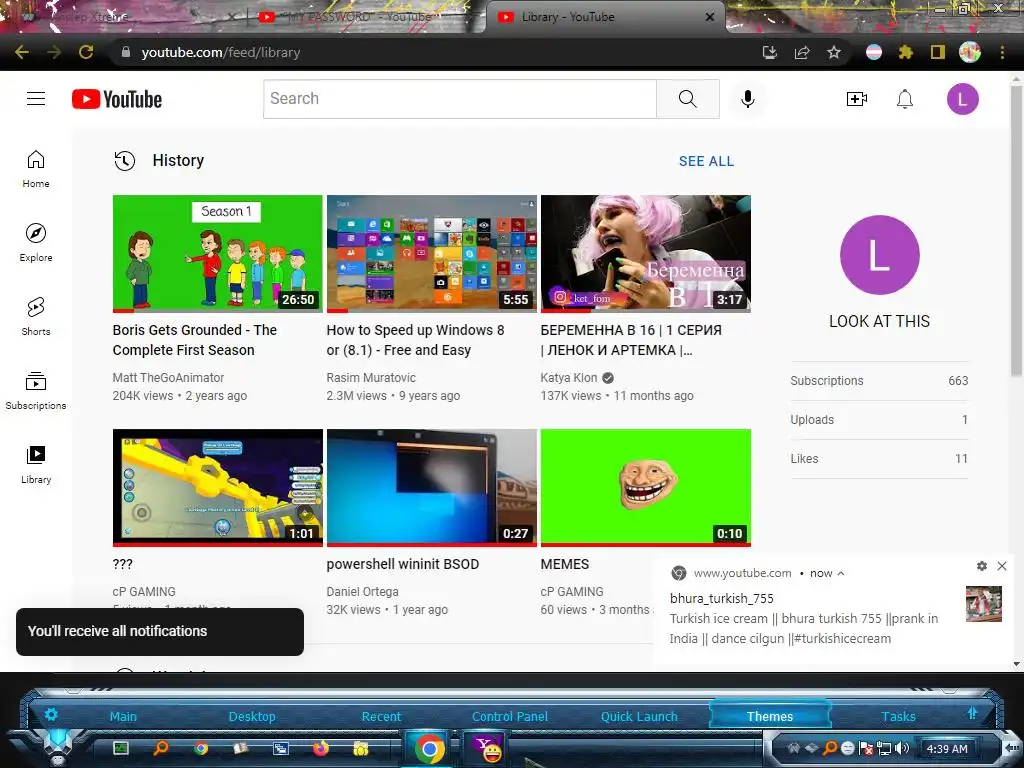Click the 4:39 AM clock
The height and width of the screenshot is (768, 1024).
(x=947, y=749)
